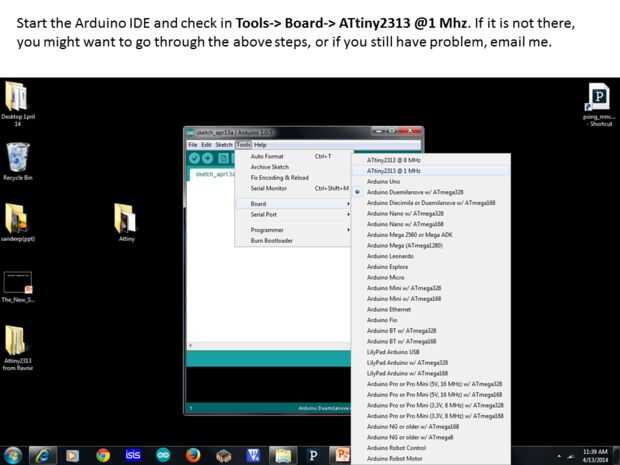Launch Firefox from the taskbar
Screen dimensions: 620x465
tap(193, 456)
